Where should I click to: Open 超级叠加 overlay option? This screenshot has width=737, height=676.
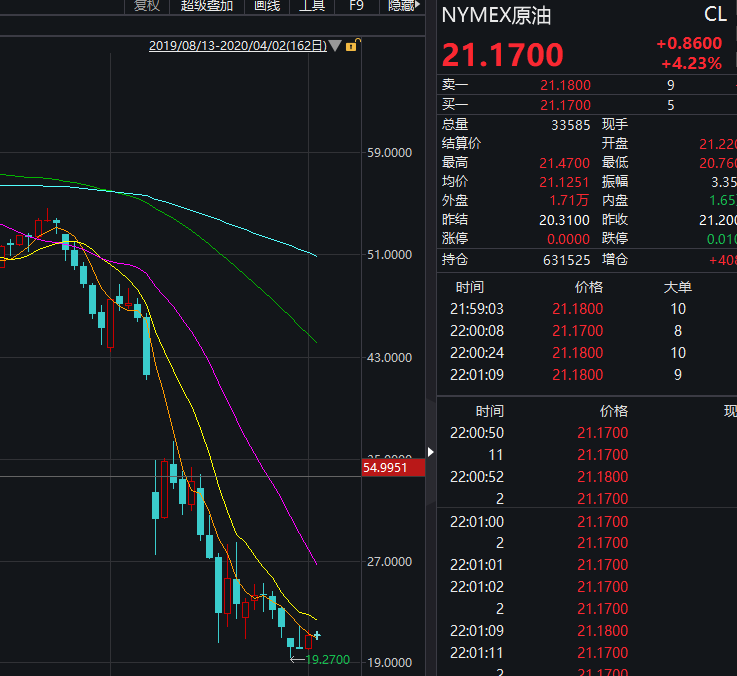pyautogui.click(x=207, y=6)
